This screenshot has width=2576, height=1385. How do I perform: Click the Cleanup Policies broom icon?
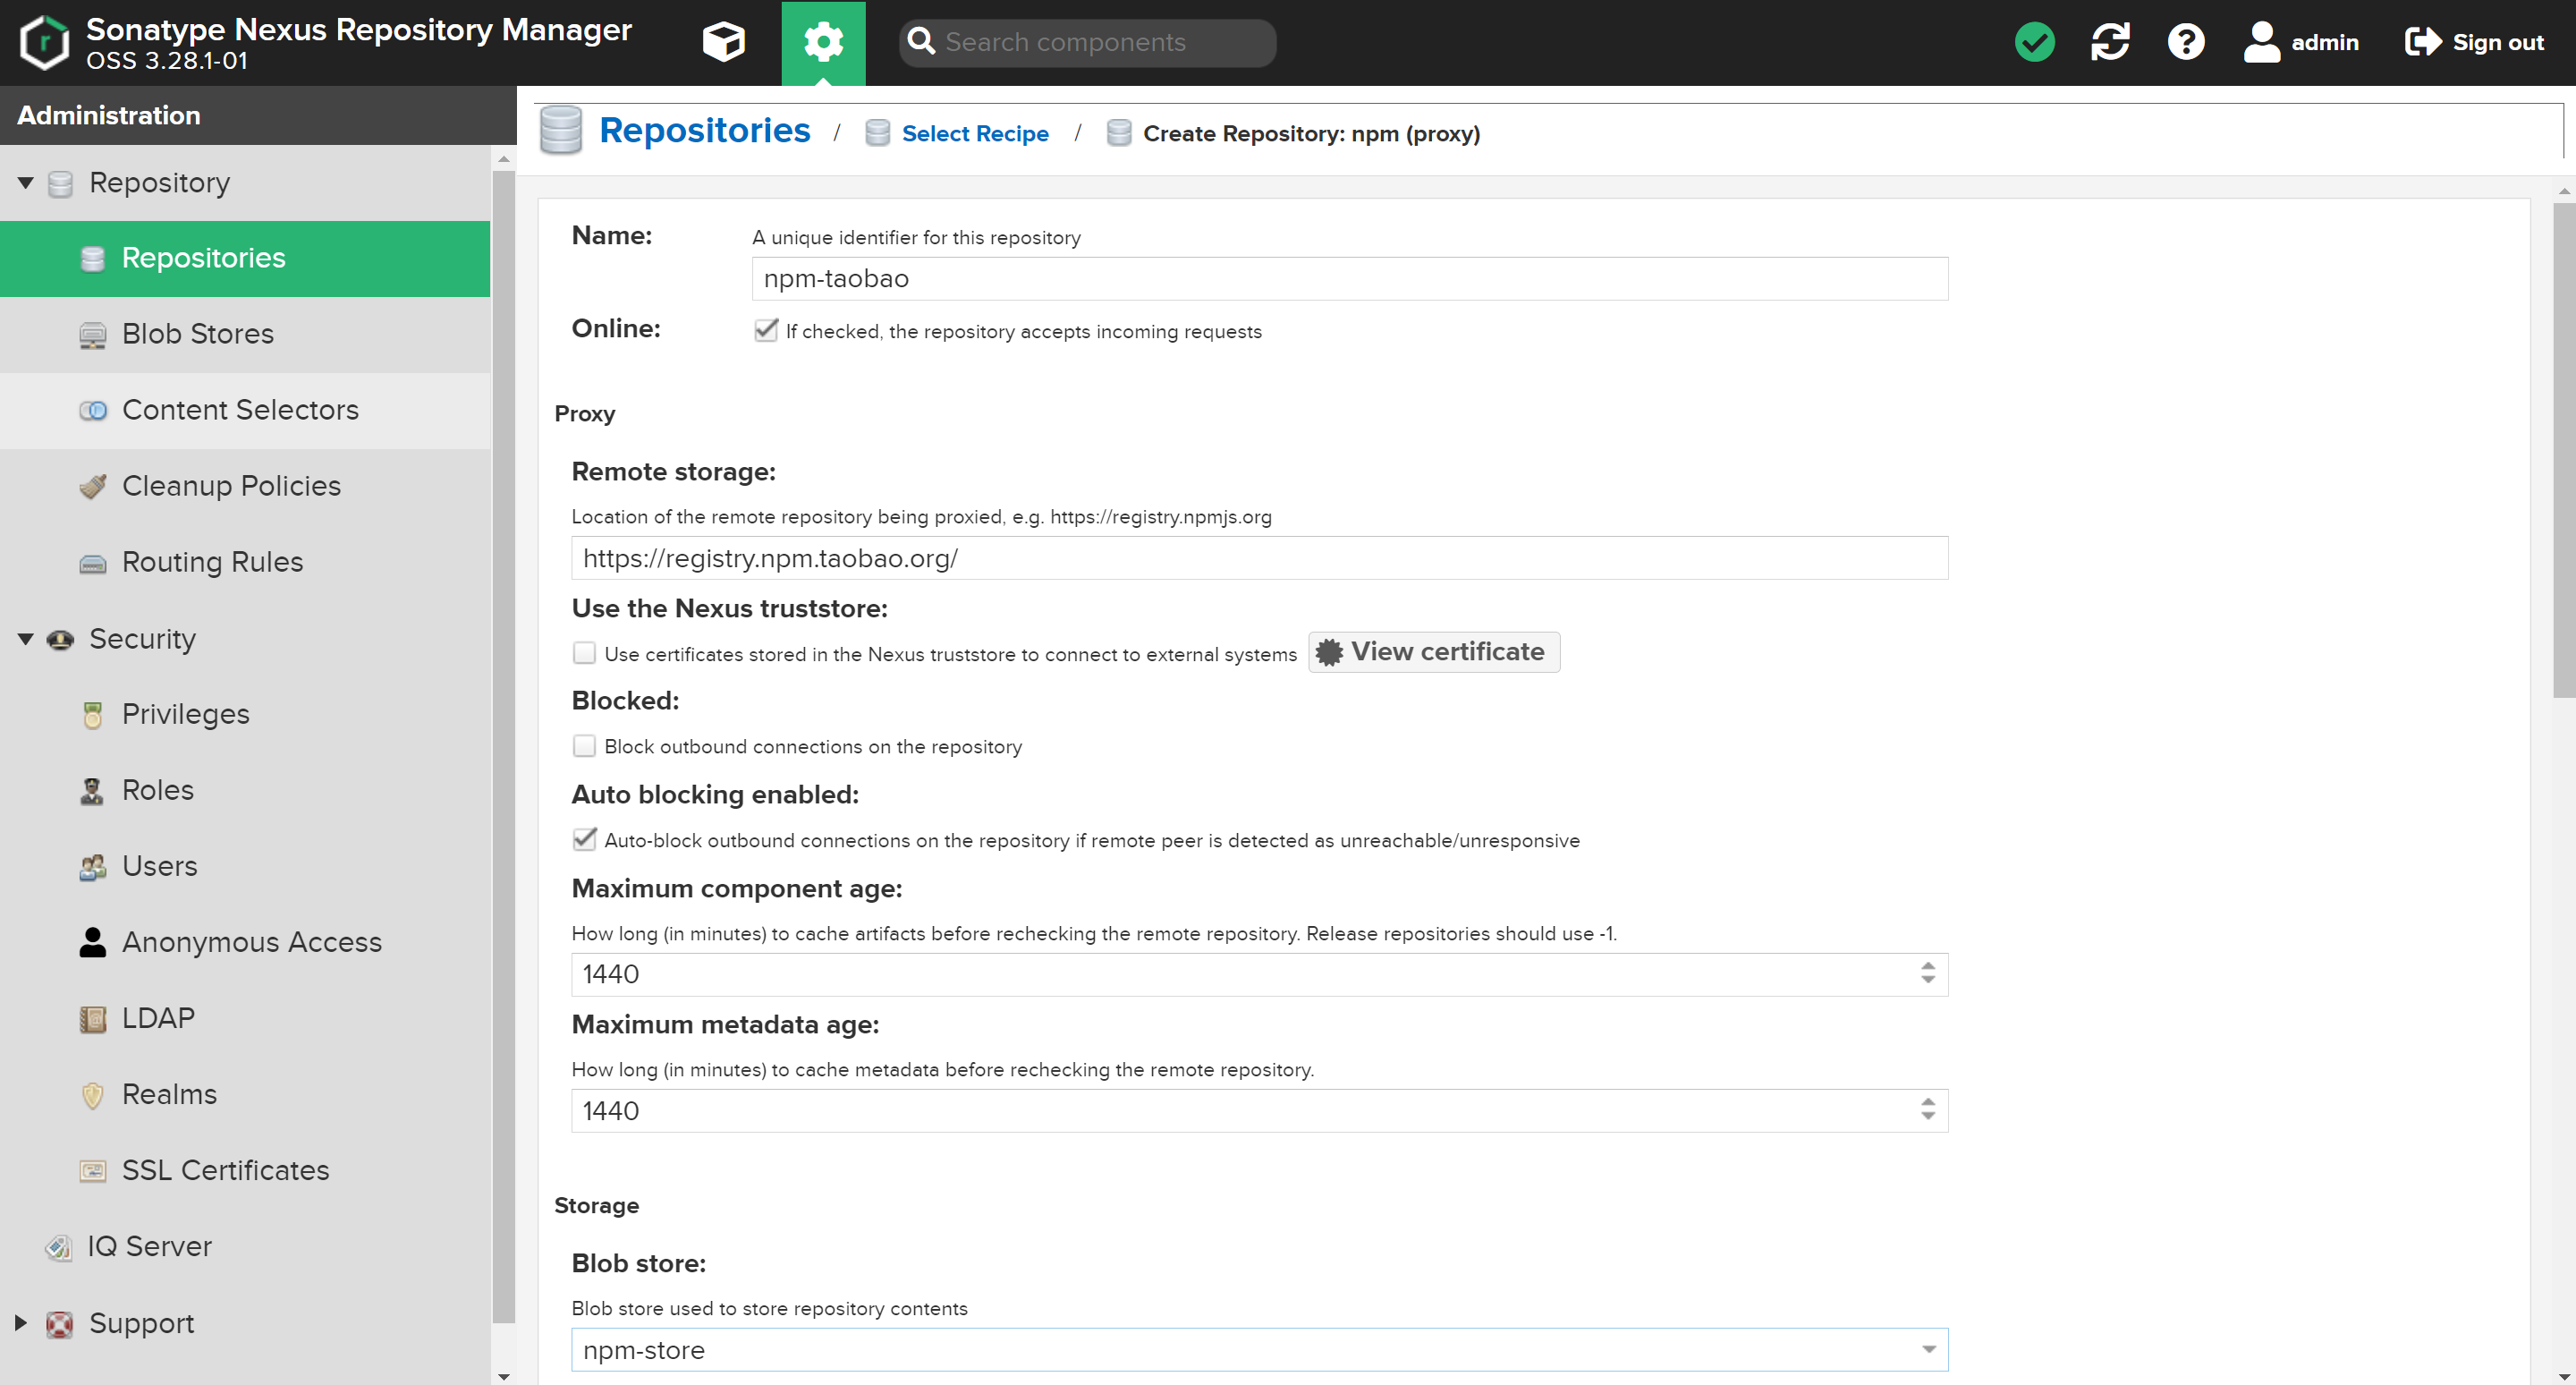pos(92,487)
